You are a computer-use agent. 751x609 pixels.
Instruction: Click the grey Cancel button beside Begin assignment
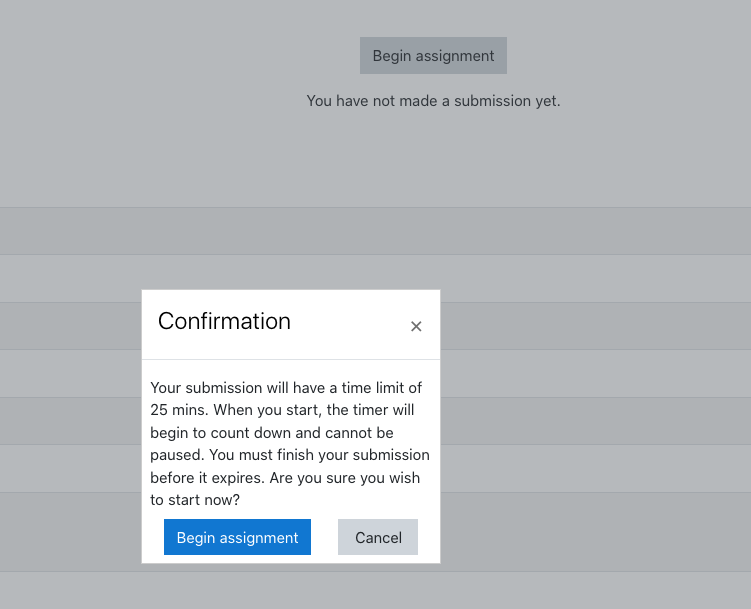point(378,537)
